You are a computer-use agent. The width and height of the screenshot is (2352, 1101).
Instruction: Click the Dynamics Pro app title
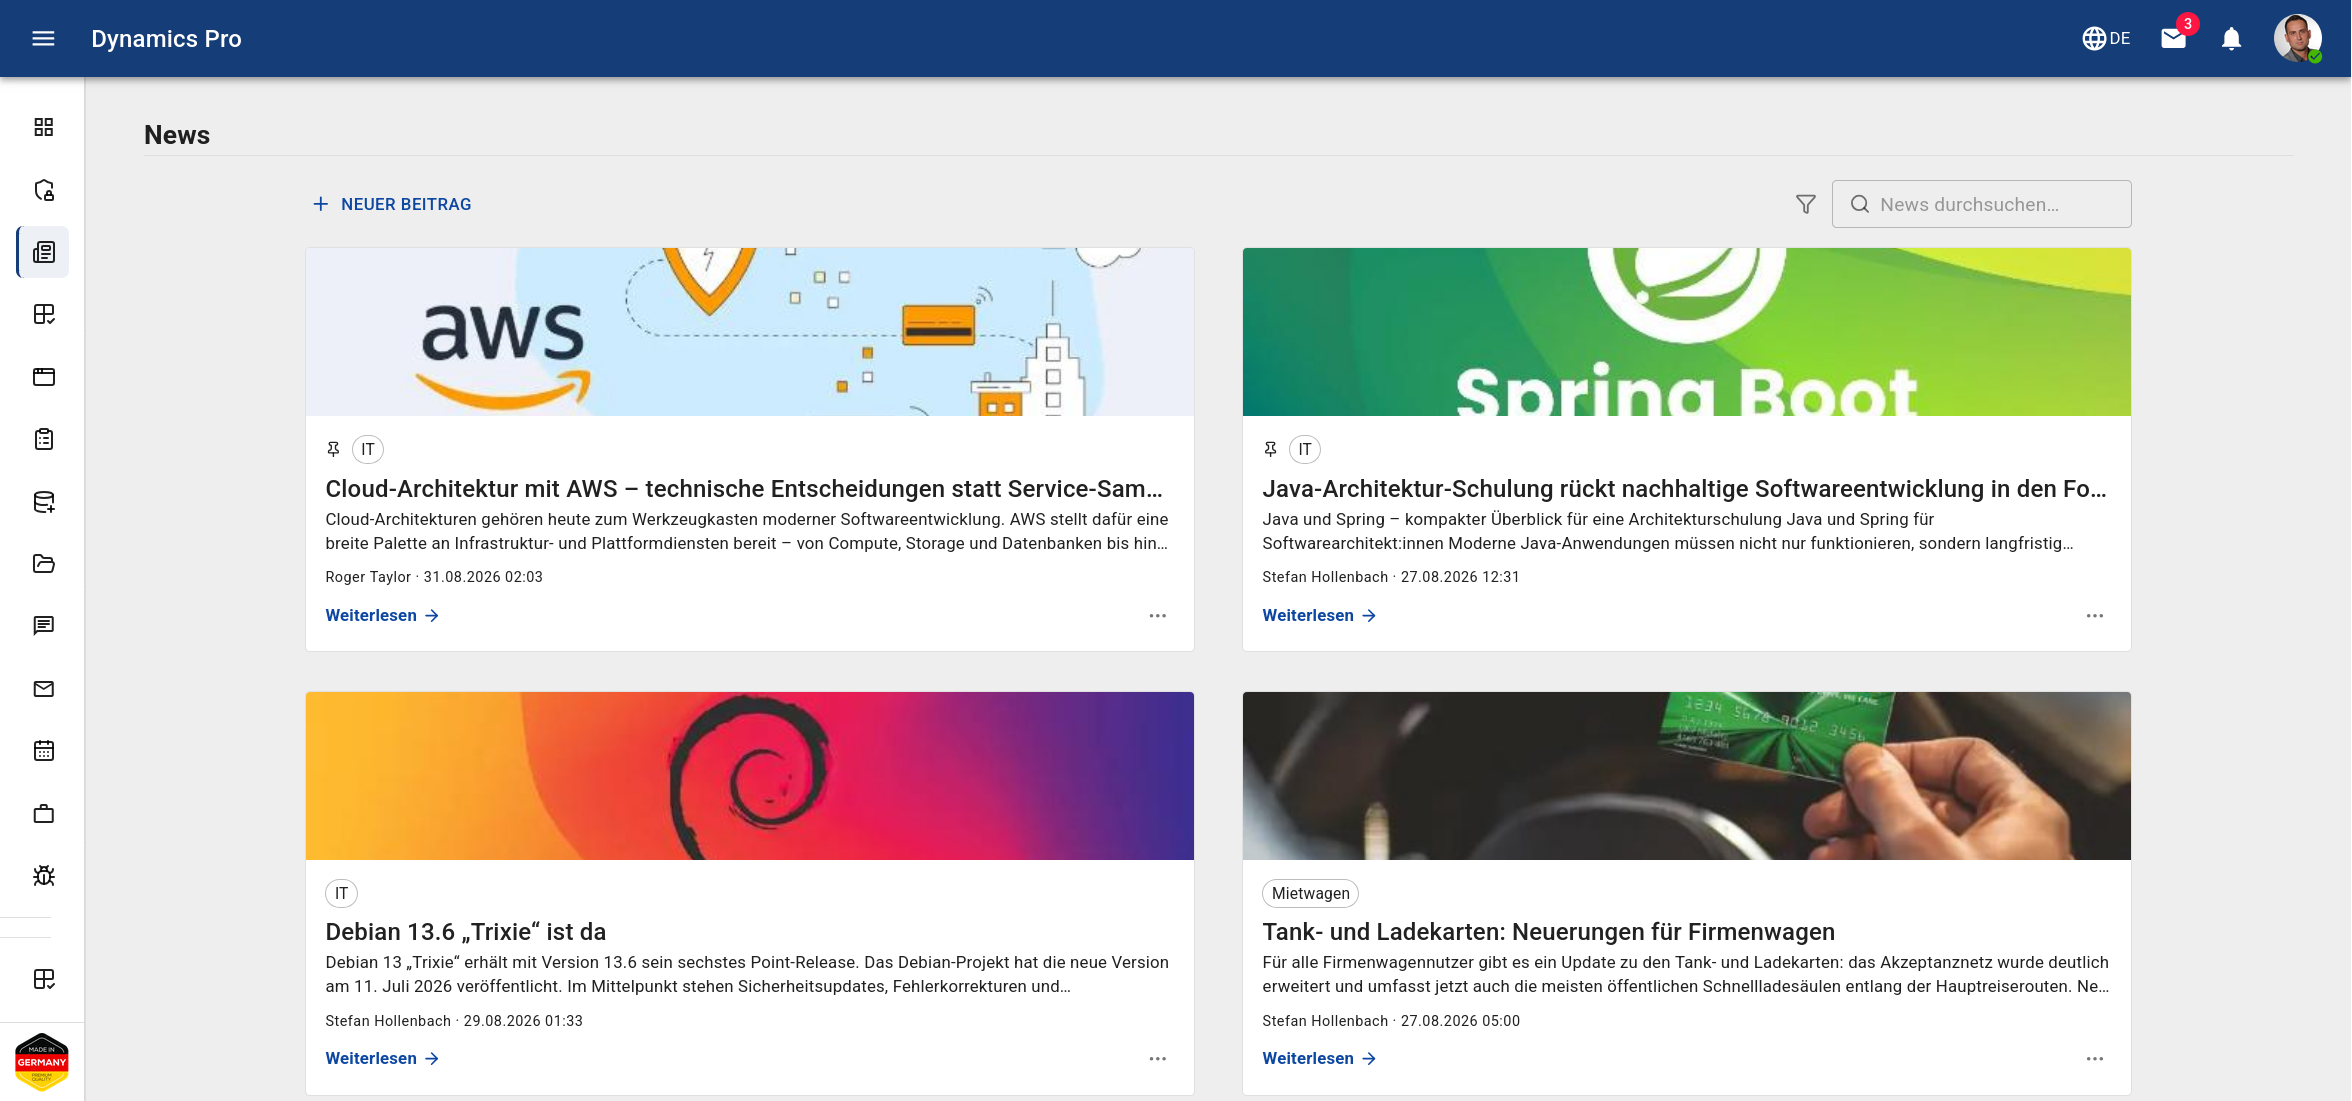click(x=166, y=39)
